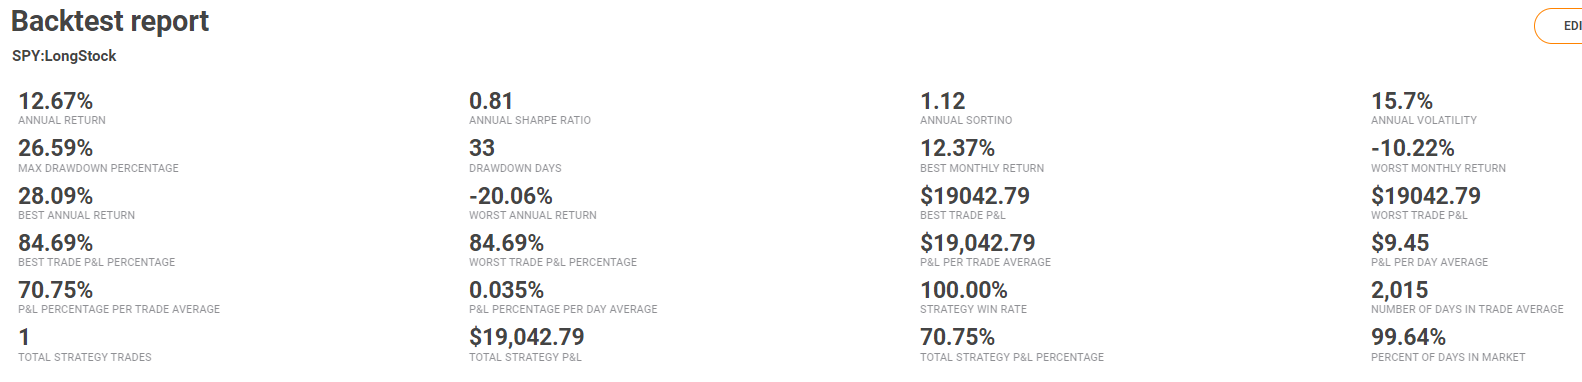This screenshot has height=382, width=1582.
Task: Select the 15.7% annual volatility figure
Action: tap(1402, 101)
